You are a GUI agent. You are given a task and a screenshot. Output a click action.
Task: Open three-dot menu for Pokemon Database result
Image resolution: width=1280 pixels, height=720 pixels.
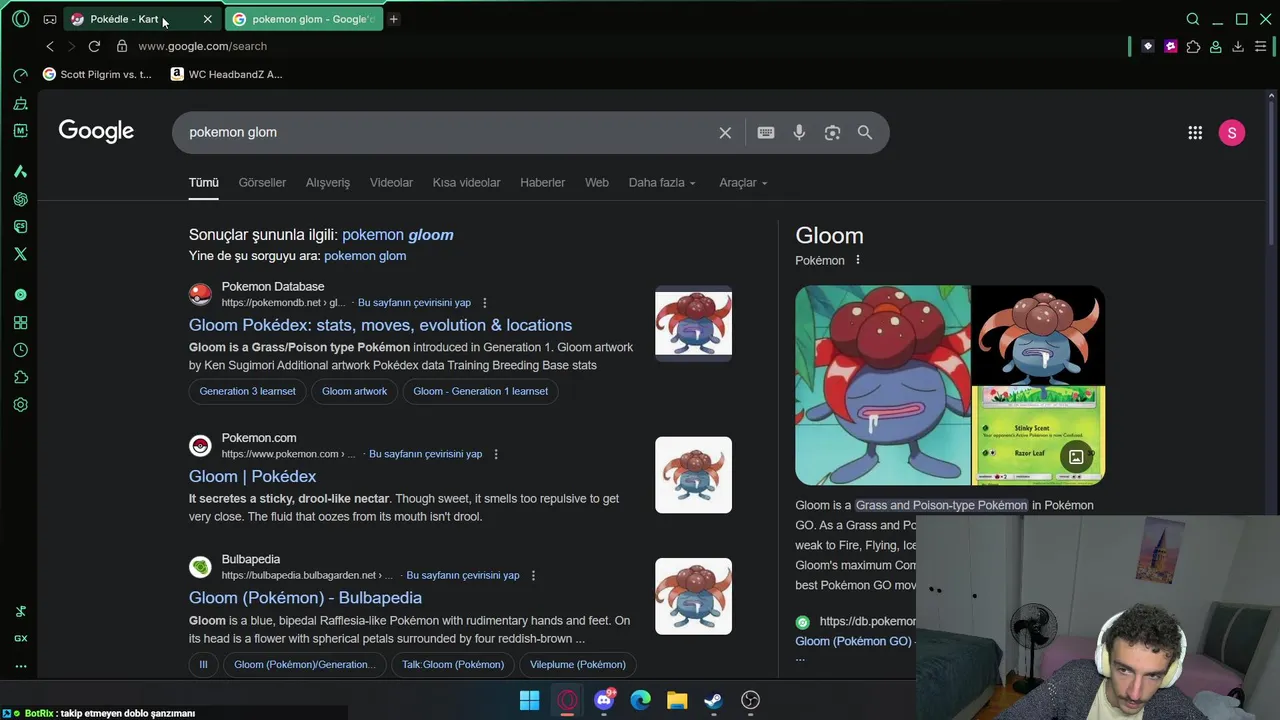click(x=485, y=303)
